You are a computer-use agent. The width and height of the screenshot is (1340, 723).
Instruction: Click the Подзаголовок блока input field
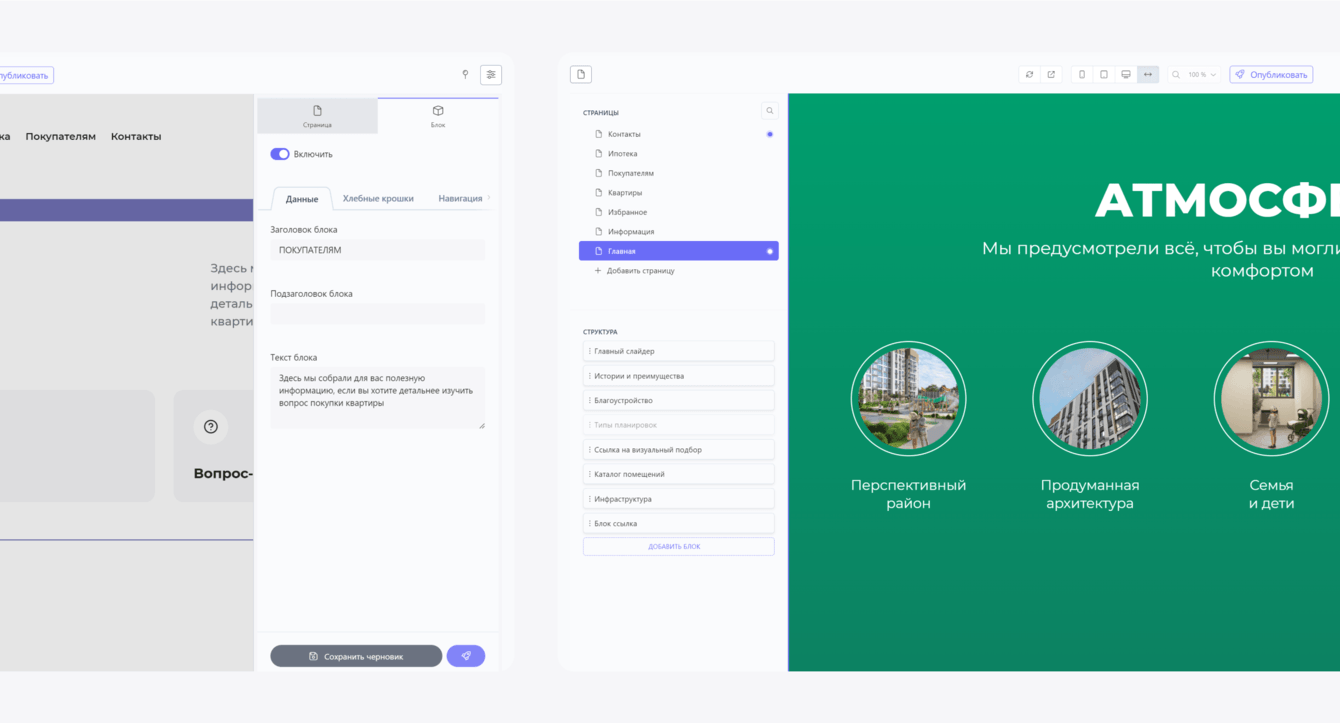point(377,314)
